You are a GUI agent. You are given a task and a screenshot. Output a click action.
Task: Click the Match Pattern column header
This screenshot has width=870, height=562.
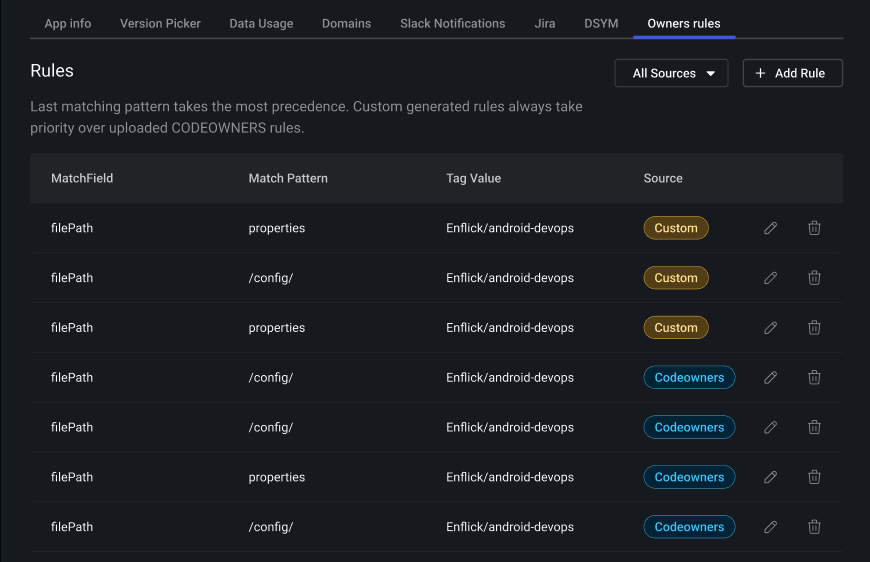[288, 178]
